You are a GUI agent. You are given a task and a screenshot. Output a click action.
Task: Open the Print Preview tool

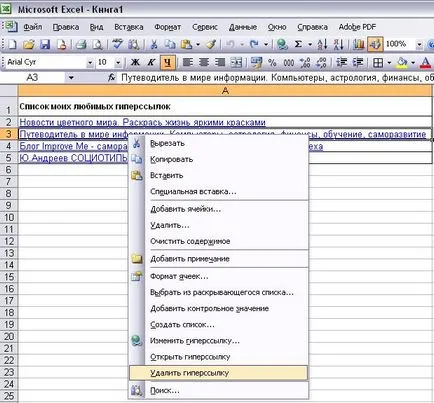97,44
